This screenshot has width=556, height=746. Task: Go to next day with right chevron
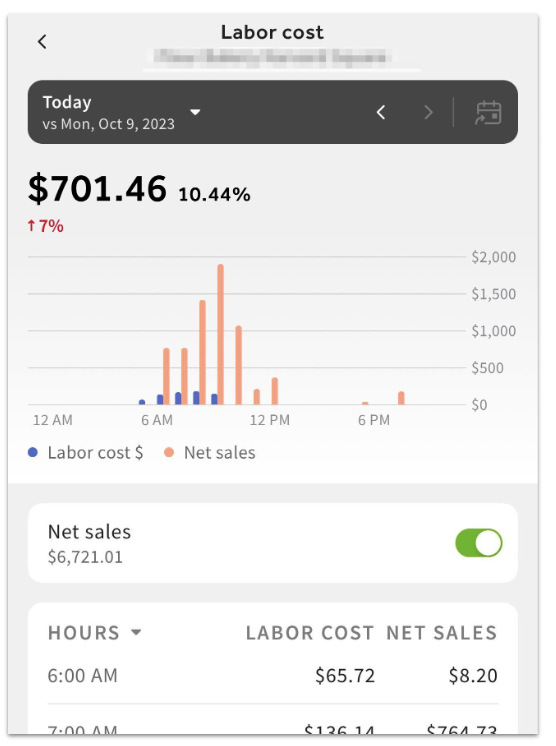(x=428, y=112)
